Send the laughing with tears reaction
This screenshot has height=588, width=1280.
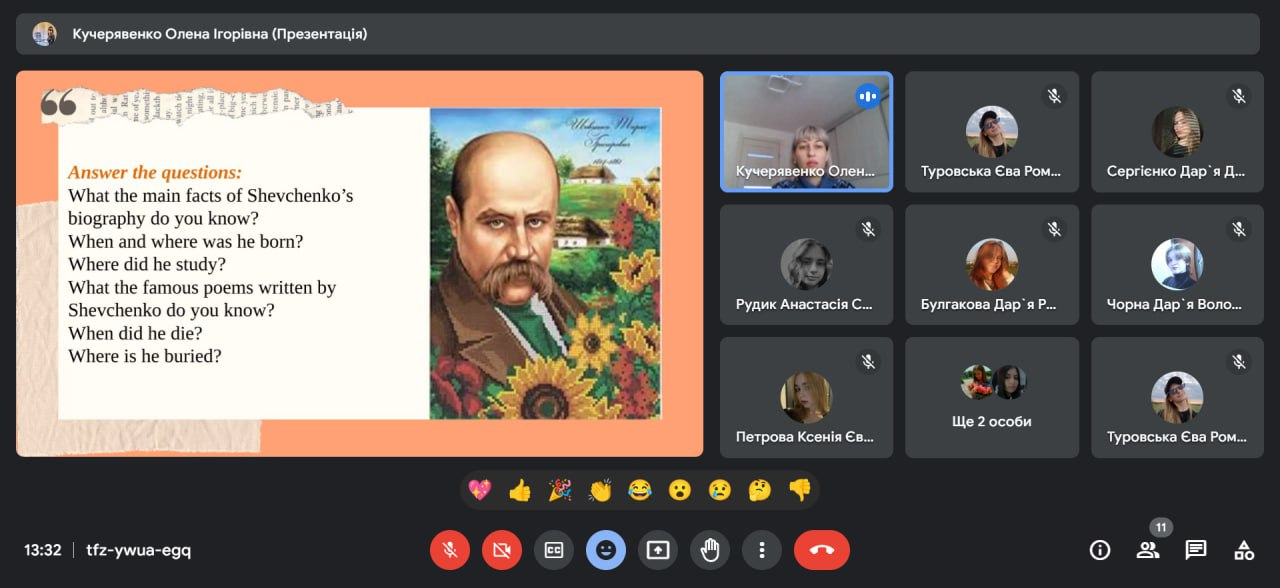(x=640, y=490)
